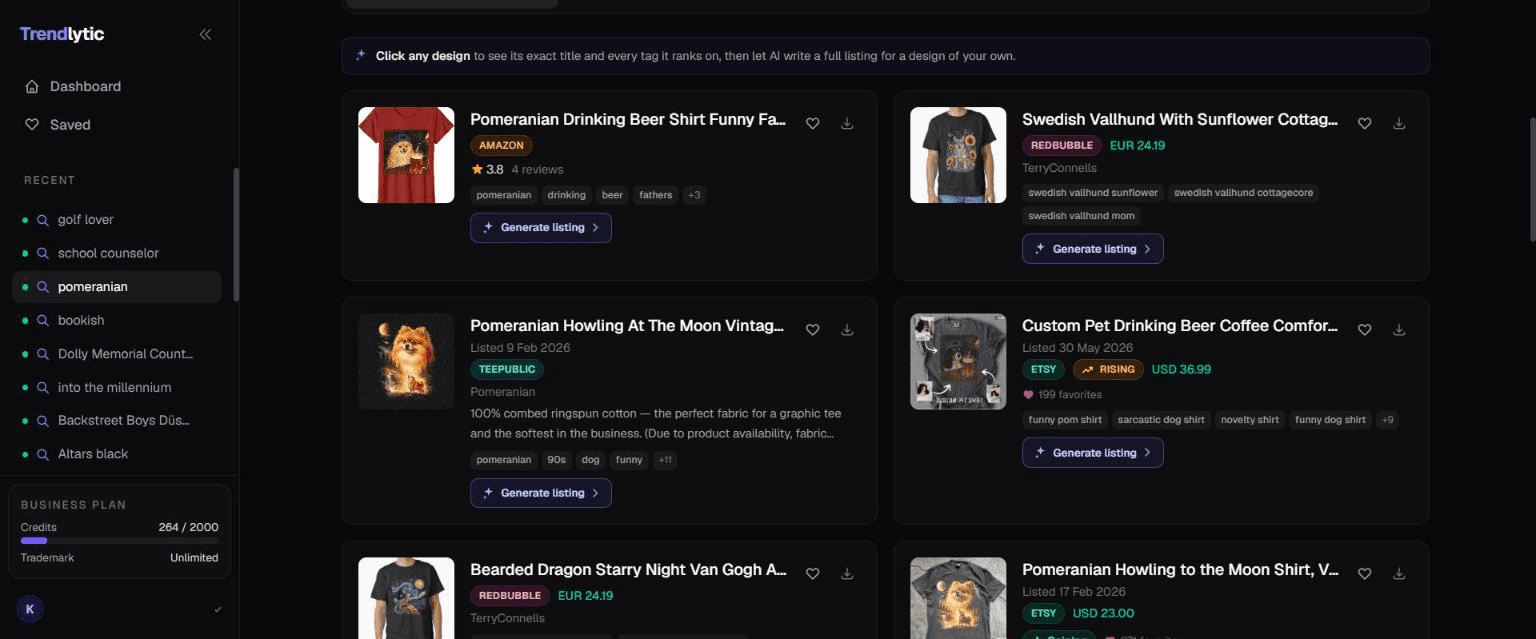Click the "swedish vallhund cottagecore" tag

pyautogui.click(x=1243, y=193)
